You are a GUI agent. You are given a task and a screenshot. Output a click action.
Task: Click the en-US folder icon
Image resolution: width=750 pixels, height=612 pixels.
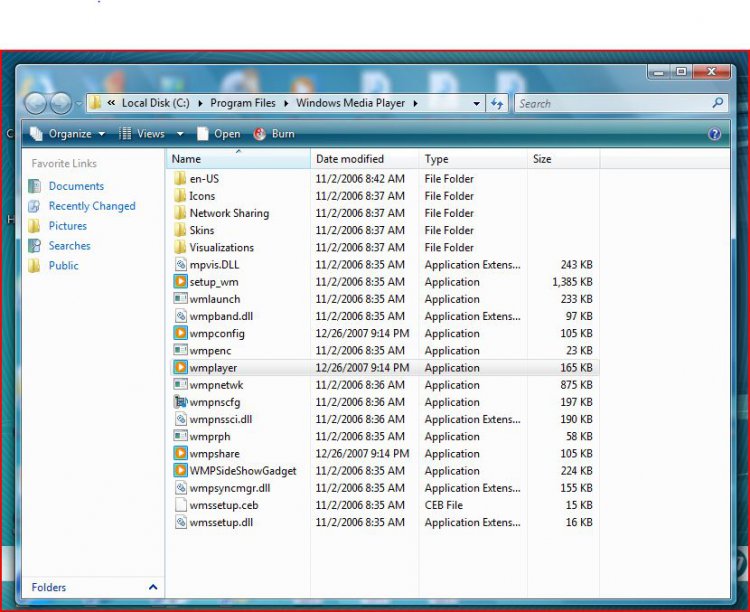tap(180, 178)
